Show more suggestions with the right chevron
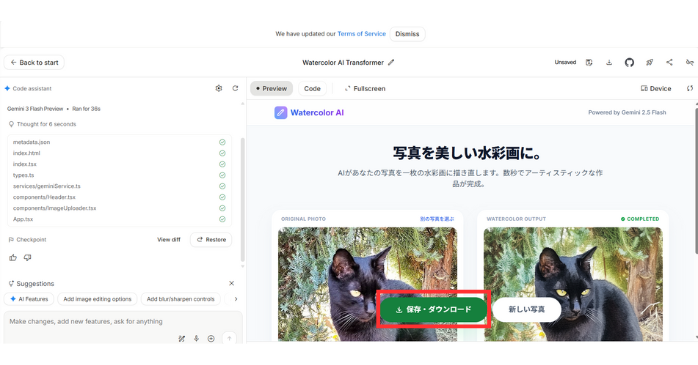The width and height of the screenshot is (698, 365). pos(236,299)
